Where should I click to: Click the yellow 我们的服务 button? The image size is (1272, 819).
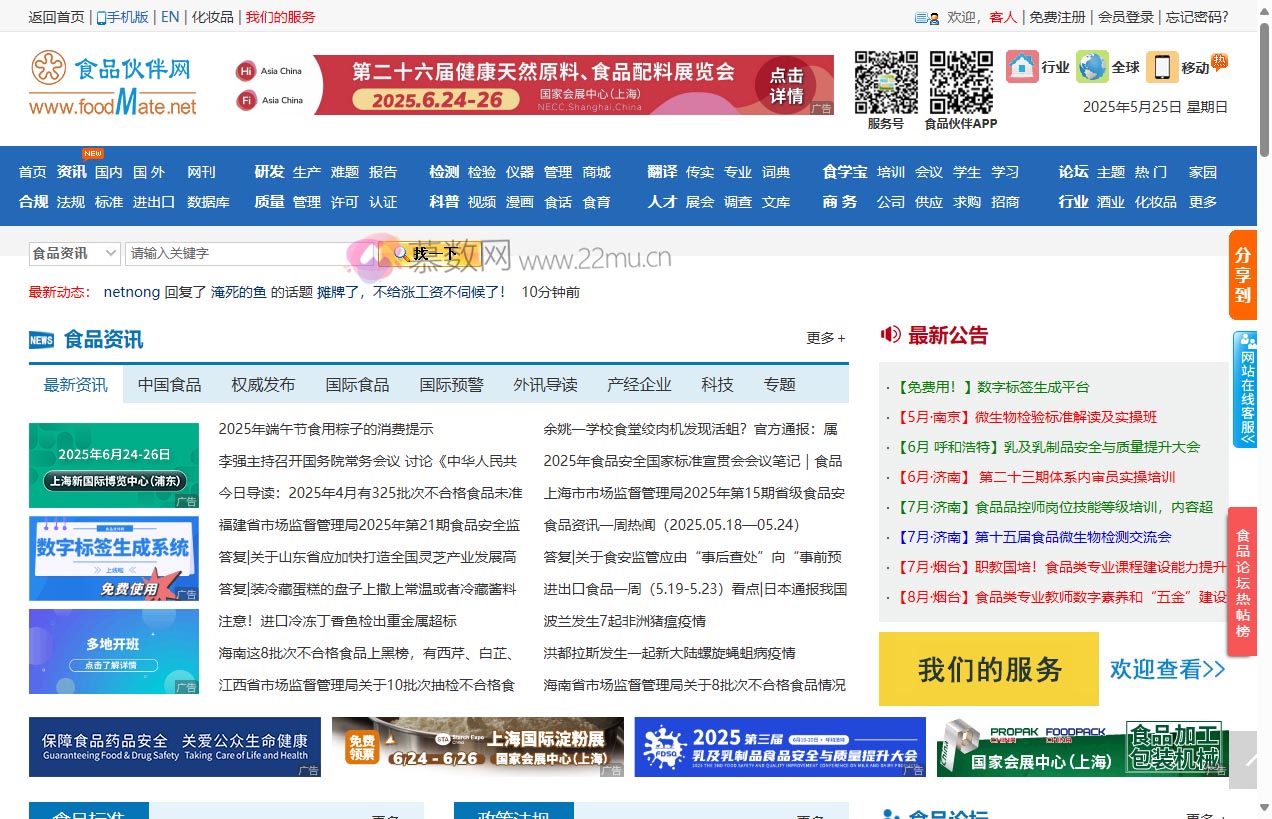(988, 669)
